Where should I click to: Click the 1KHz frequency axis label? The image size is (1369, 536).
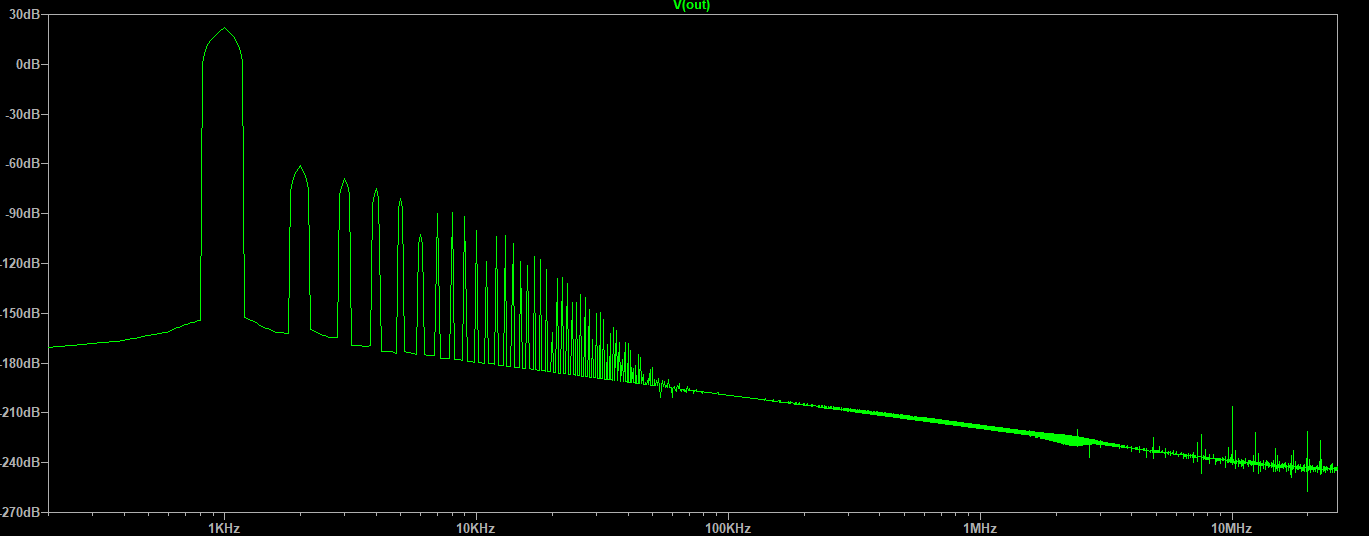[x=224, y=527]
